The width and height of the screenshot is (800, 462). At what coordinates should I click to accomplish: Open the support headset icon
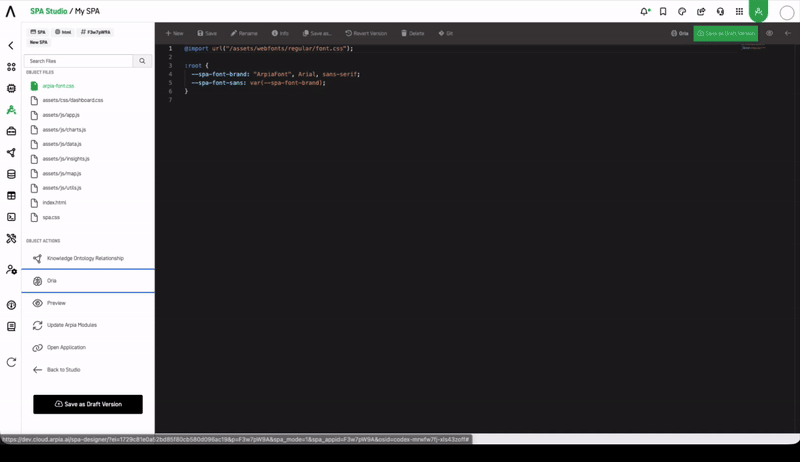720,11
